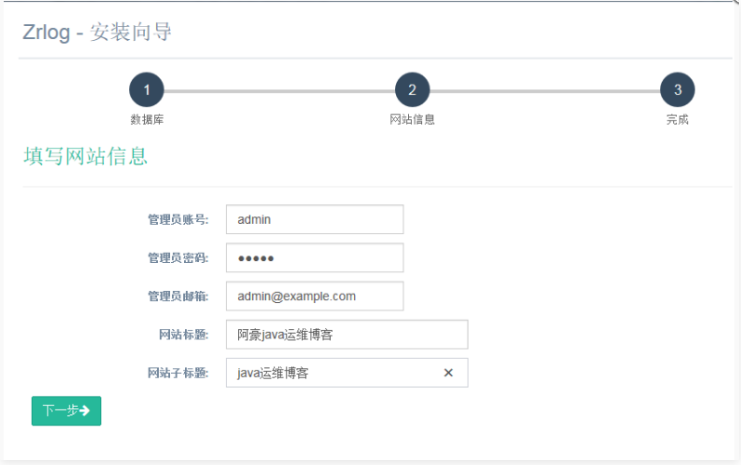Focus the 网站标题 input field
Screen dimensions: 741x465
346,335
